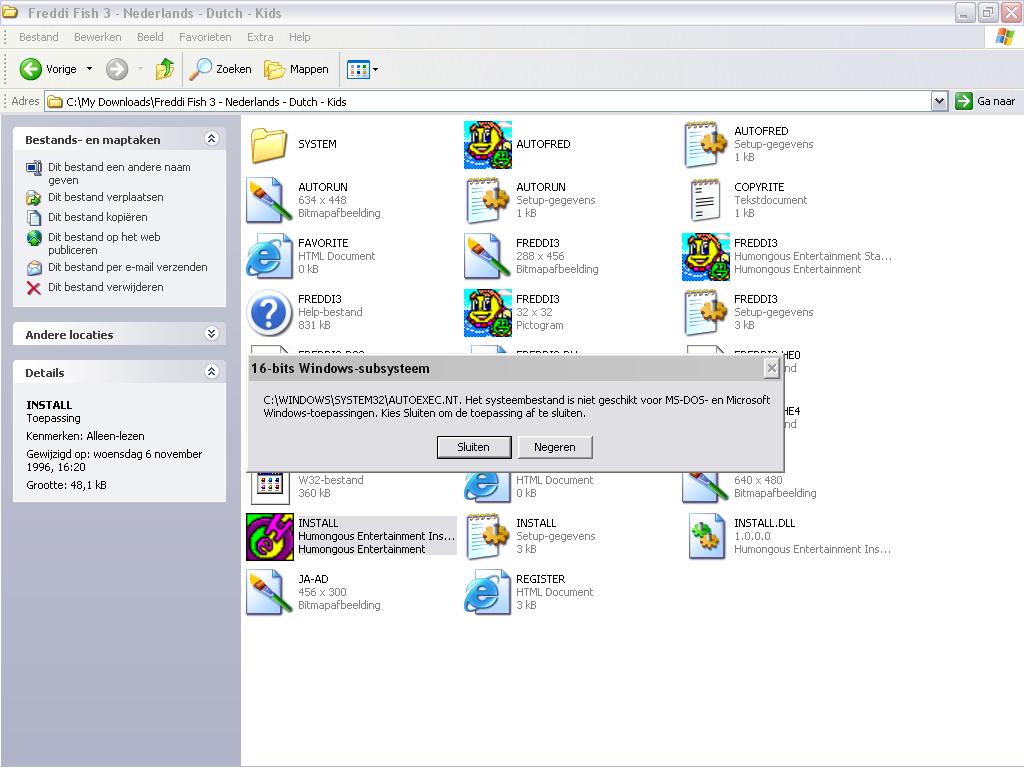1024x768 pixels.
Task: Expand the address bar dropdown
Action: tap(939, 101)
